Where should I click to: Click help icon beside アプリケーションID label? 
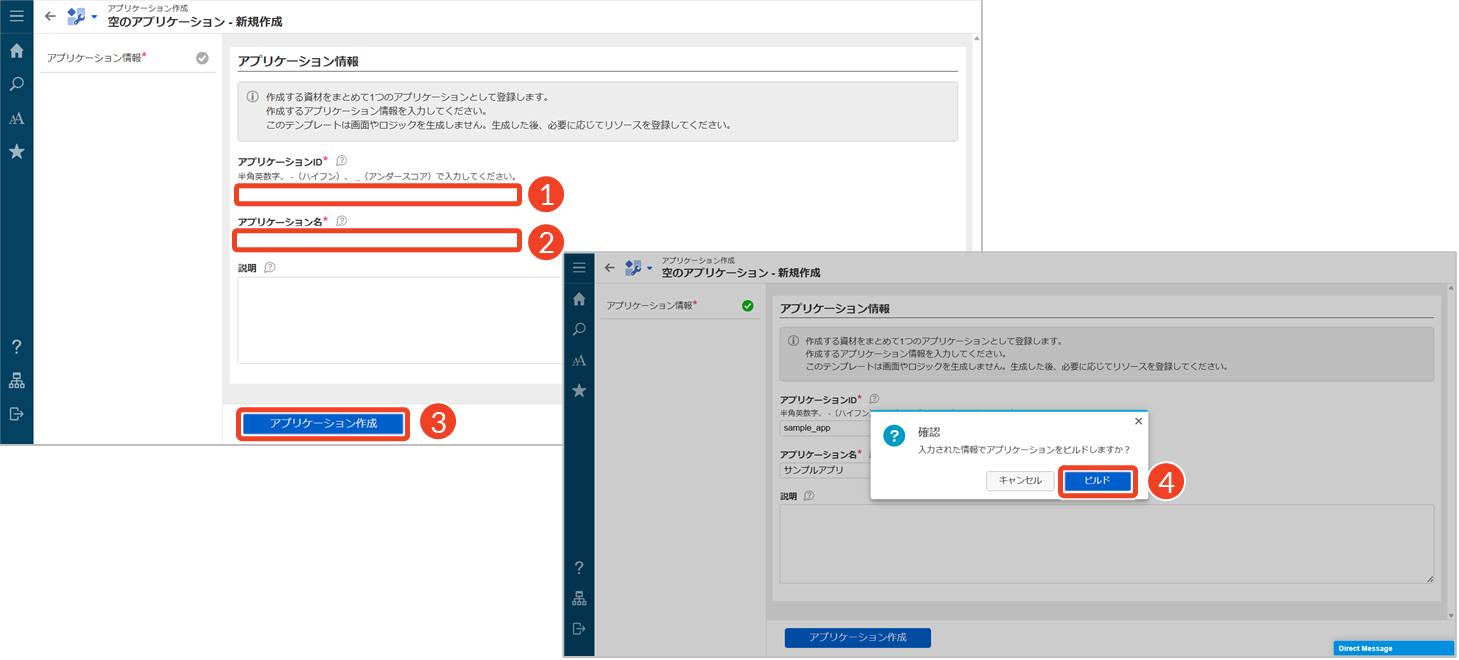(342, 160)
